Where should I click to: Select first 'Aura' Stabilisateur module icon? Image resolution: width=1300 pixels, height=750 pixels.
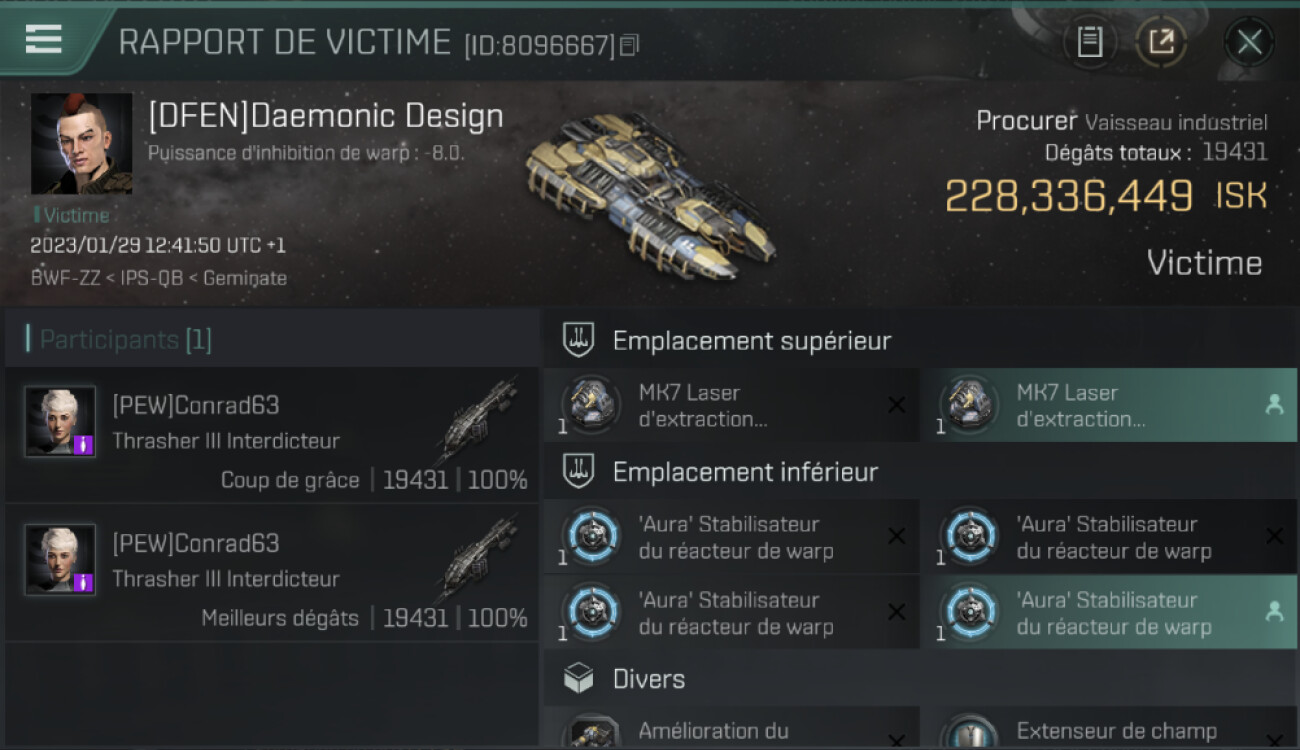(591, 536)
